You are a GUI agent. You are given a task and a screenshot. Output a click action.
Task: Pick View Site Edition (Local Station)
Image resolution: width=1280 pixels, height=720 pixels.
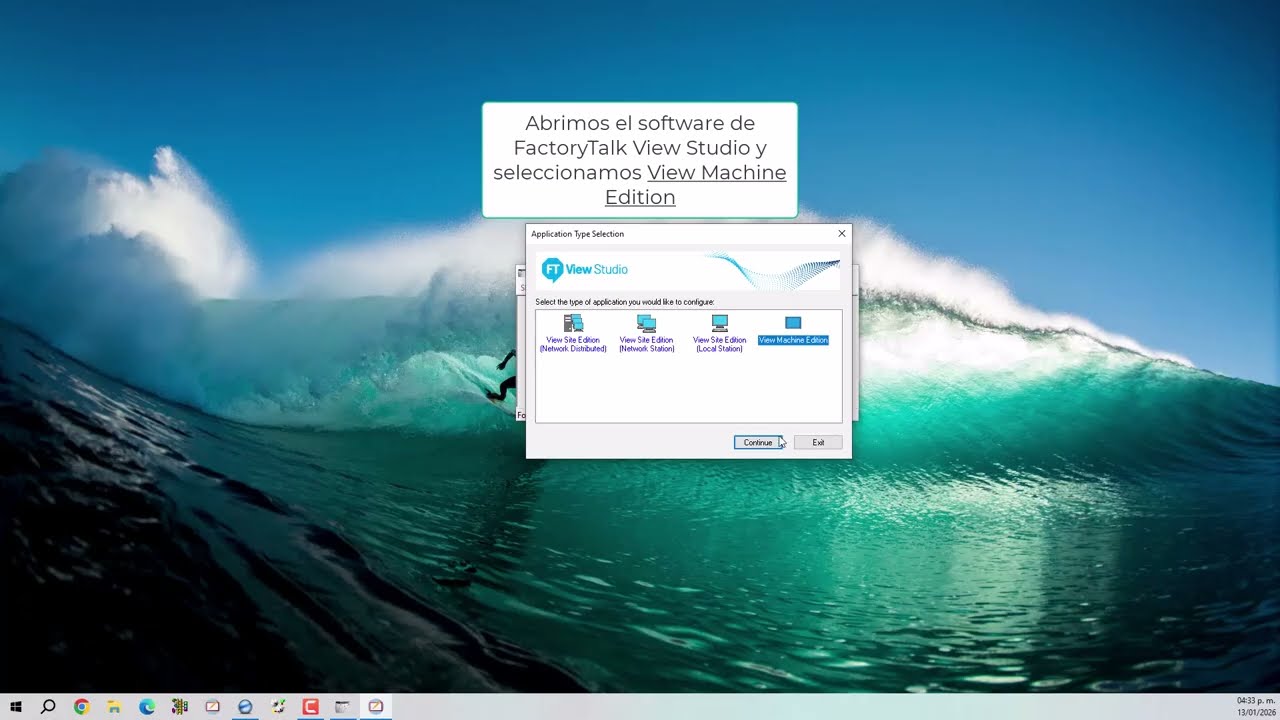click(720, 333)
